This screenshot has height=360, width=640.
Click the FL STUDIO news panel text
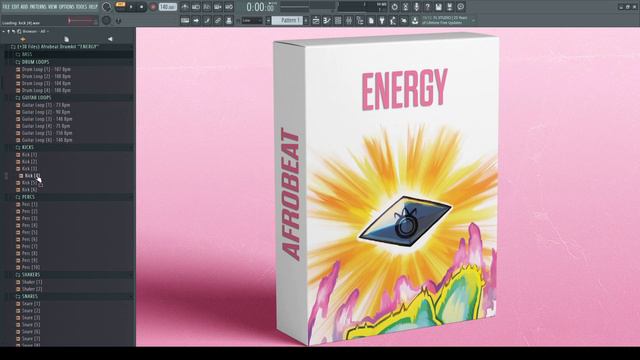point(445,20)
